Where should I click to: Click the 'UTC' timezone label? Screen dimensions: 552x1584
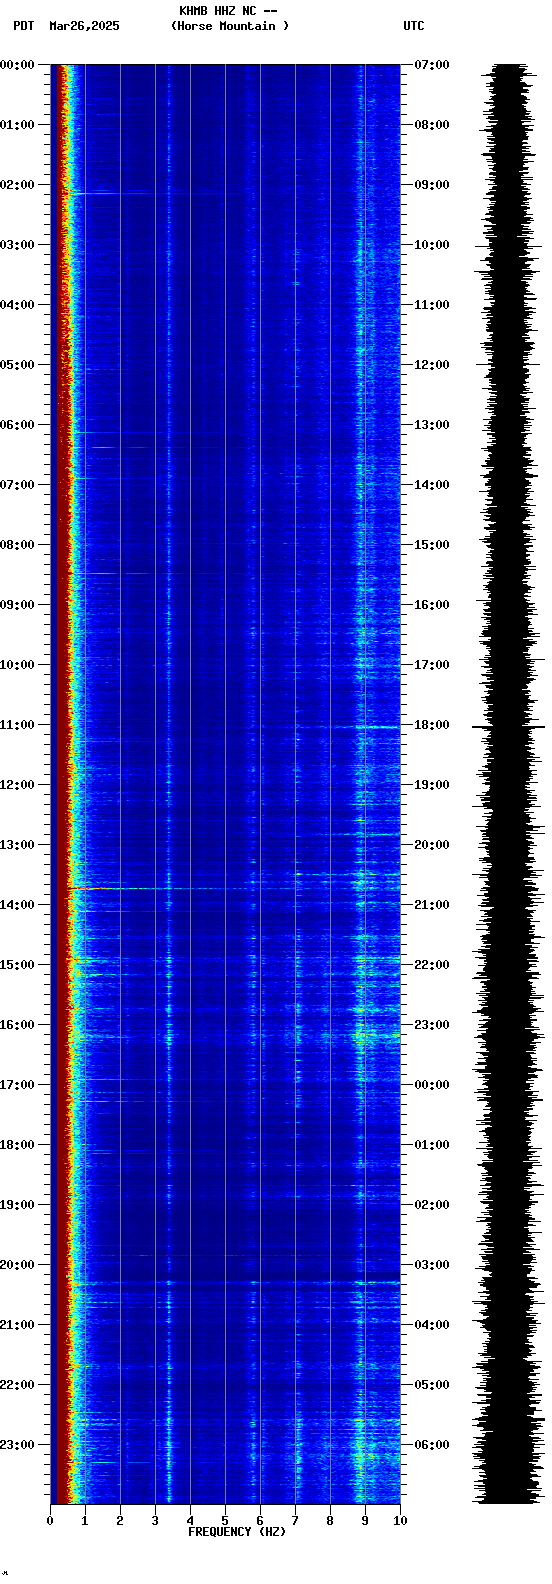414,26
